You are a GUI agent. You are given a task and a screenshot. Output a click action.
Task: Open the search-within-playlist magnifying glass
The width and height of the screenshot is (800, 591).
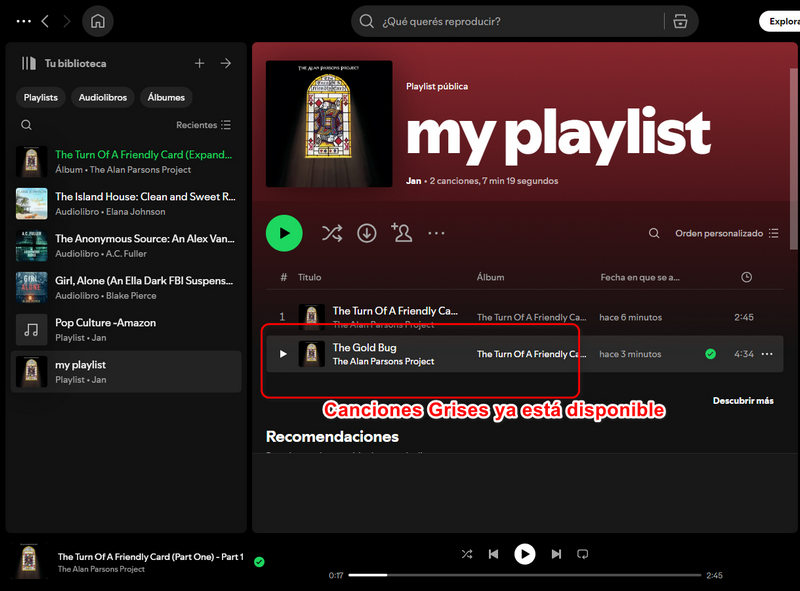point(653,232)
